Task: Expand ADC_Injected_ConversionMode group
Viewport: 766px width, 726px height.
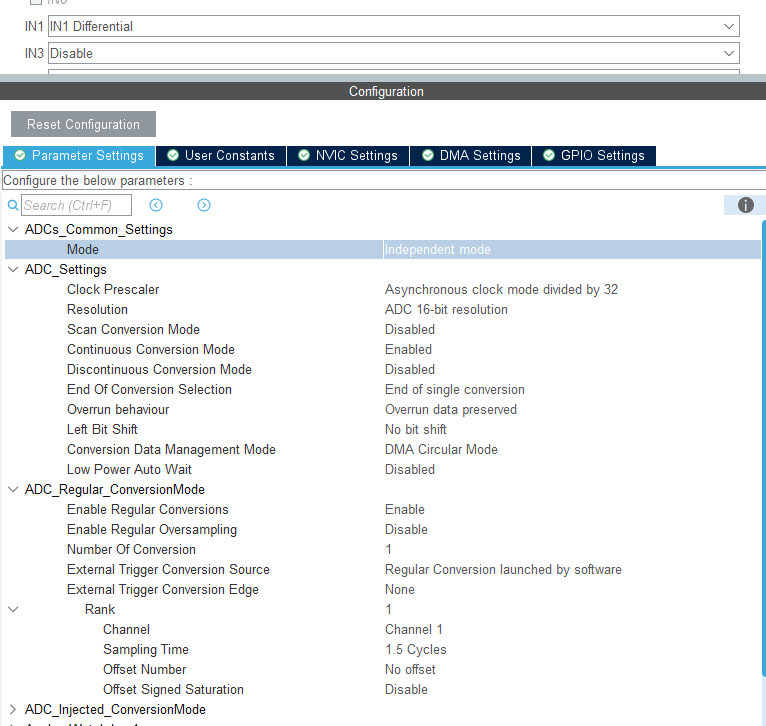Action: point(13,709)
